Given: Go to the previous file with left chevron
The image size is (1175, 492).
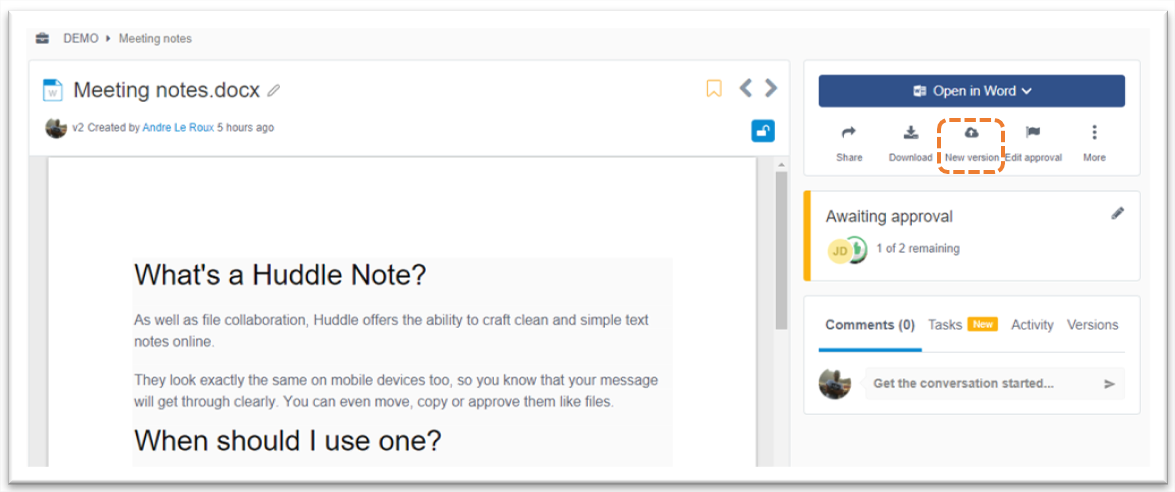Looking at the screenshot, I should (x=746, y=88).
